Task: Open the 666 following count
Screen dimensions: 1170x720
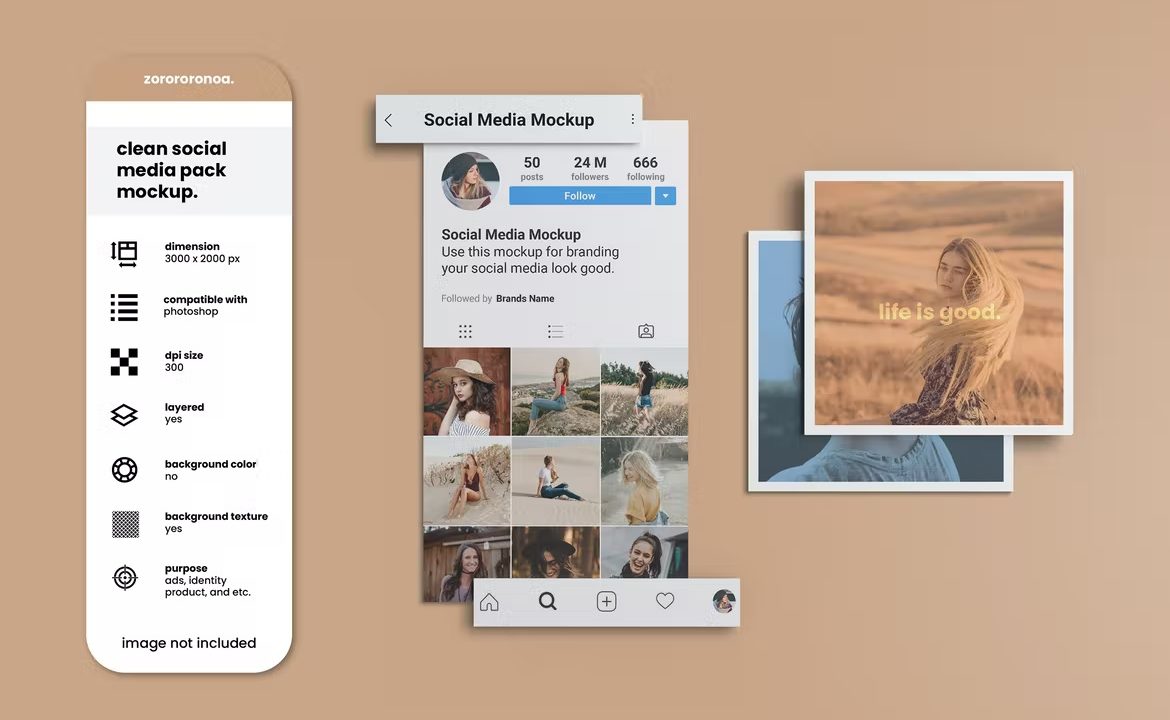Action: [x=645, y=168]
